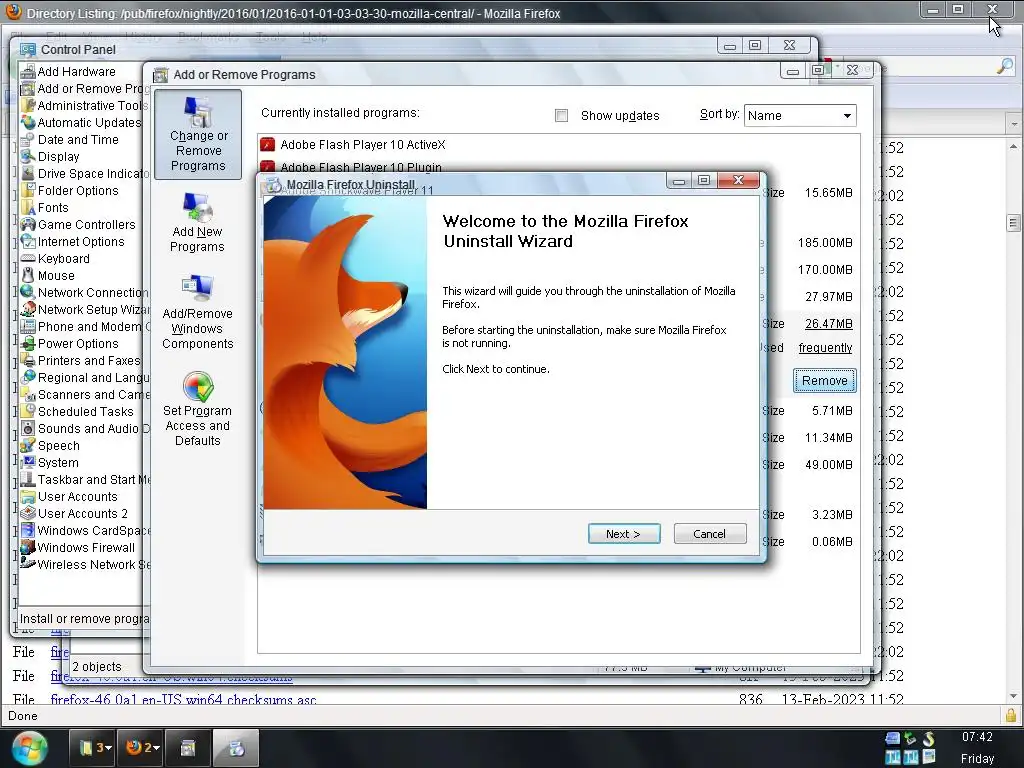This screenshot has height=768, width=1024.
Task: Click the frequently used link
Action: 825,347
